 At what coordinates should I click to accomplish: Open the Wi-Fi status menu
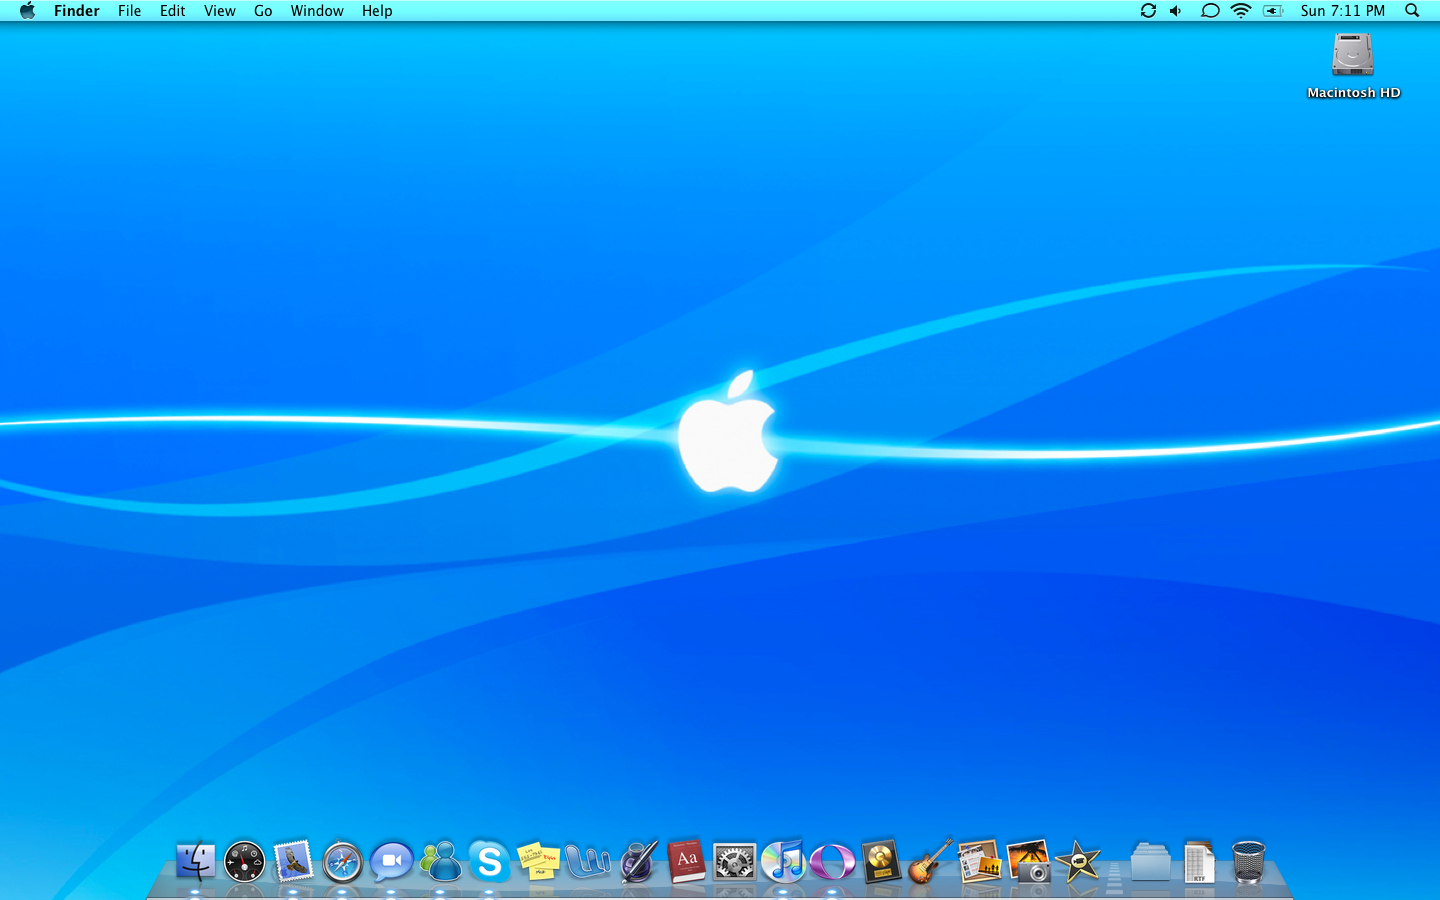pyautogui.click(x=1241, y=10)
